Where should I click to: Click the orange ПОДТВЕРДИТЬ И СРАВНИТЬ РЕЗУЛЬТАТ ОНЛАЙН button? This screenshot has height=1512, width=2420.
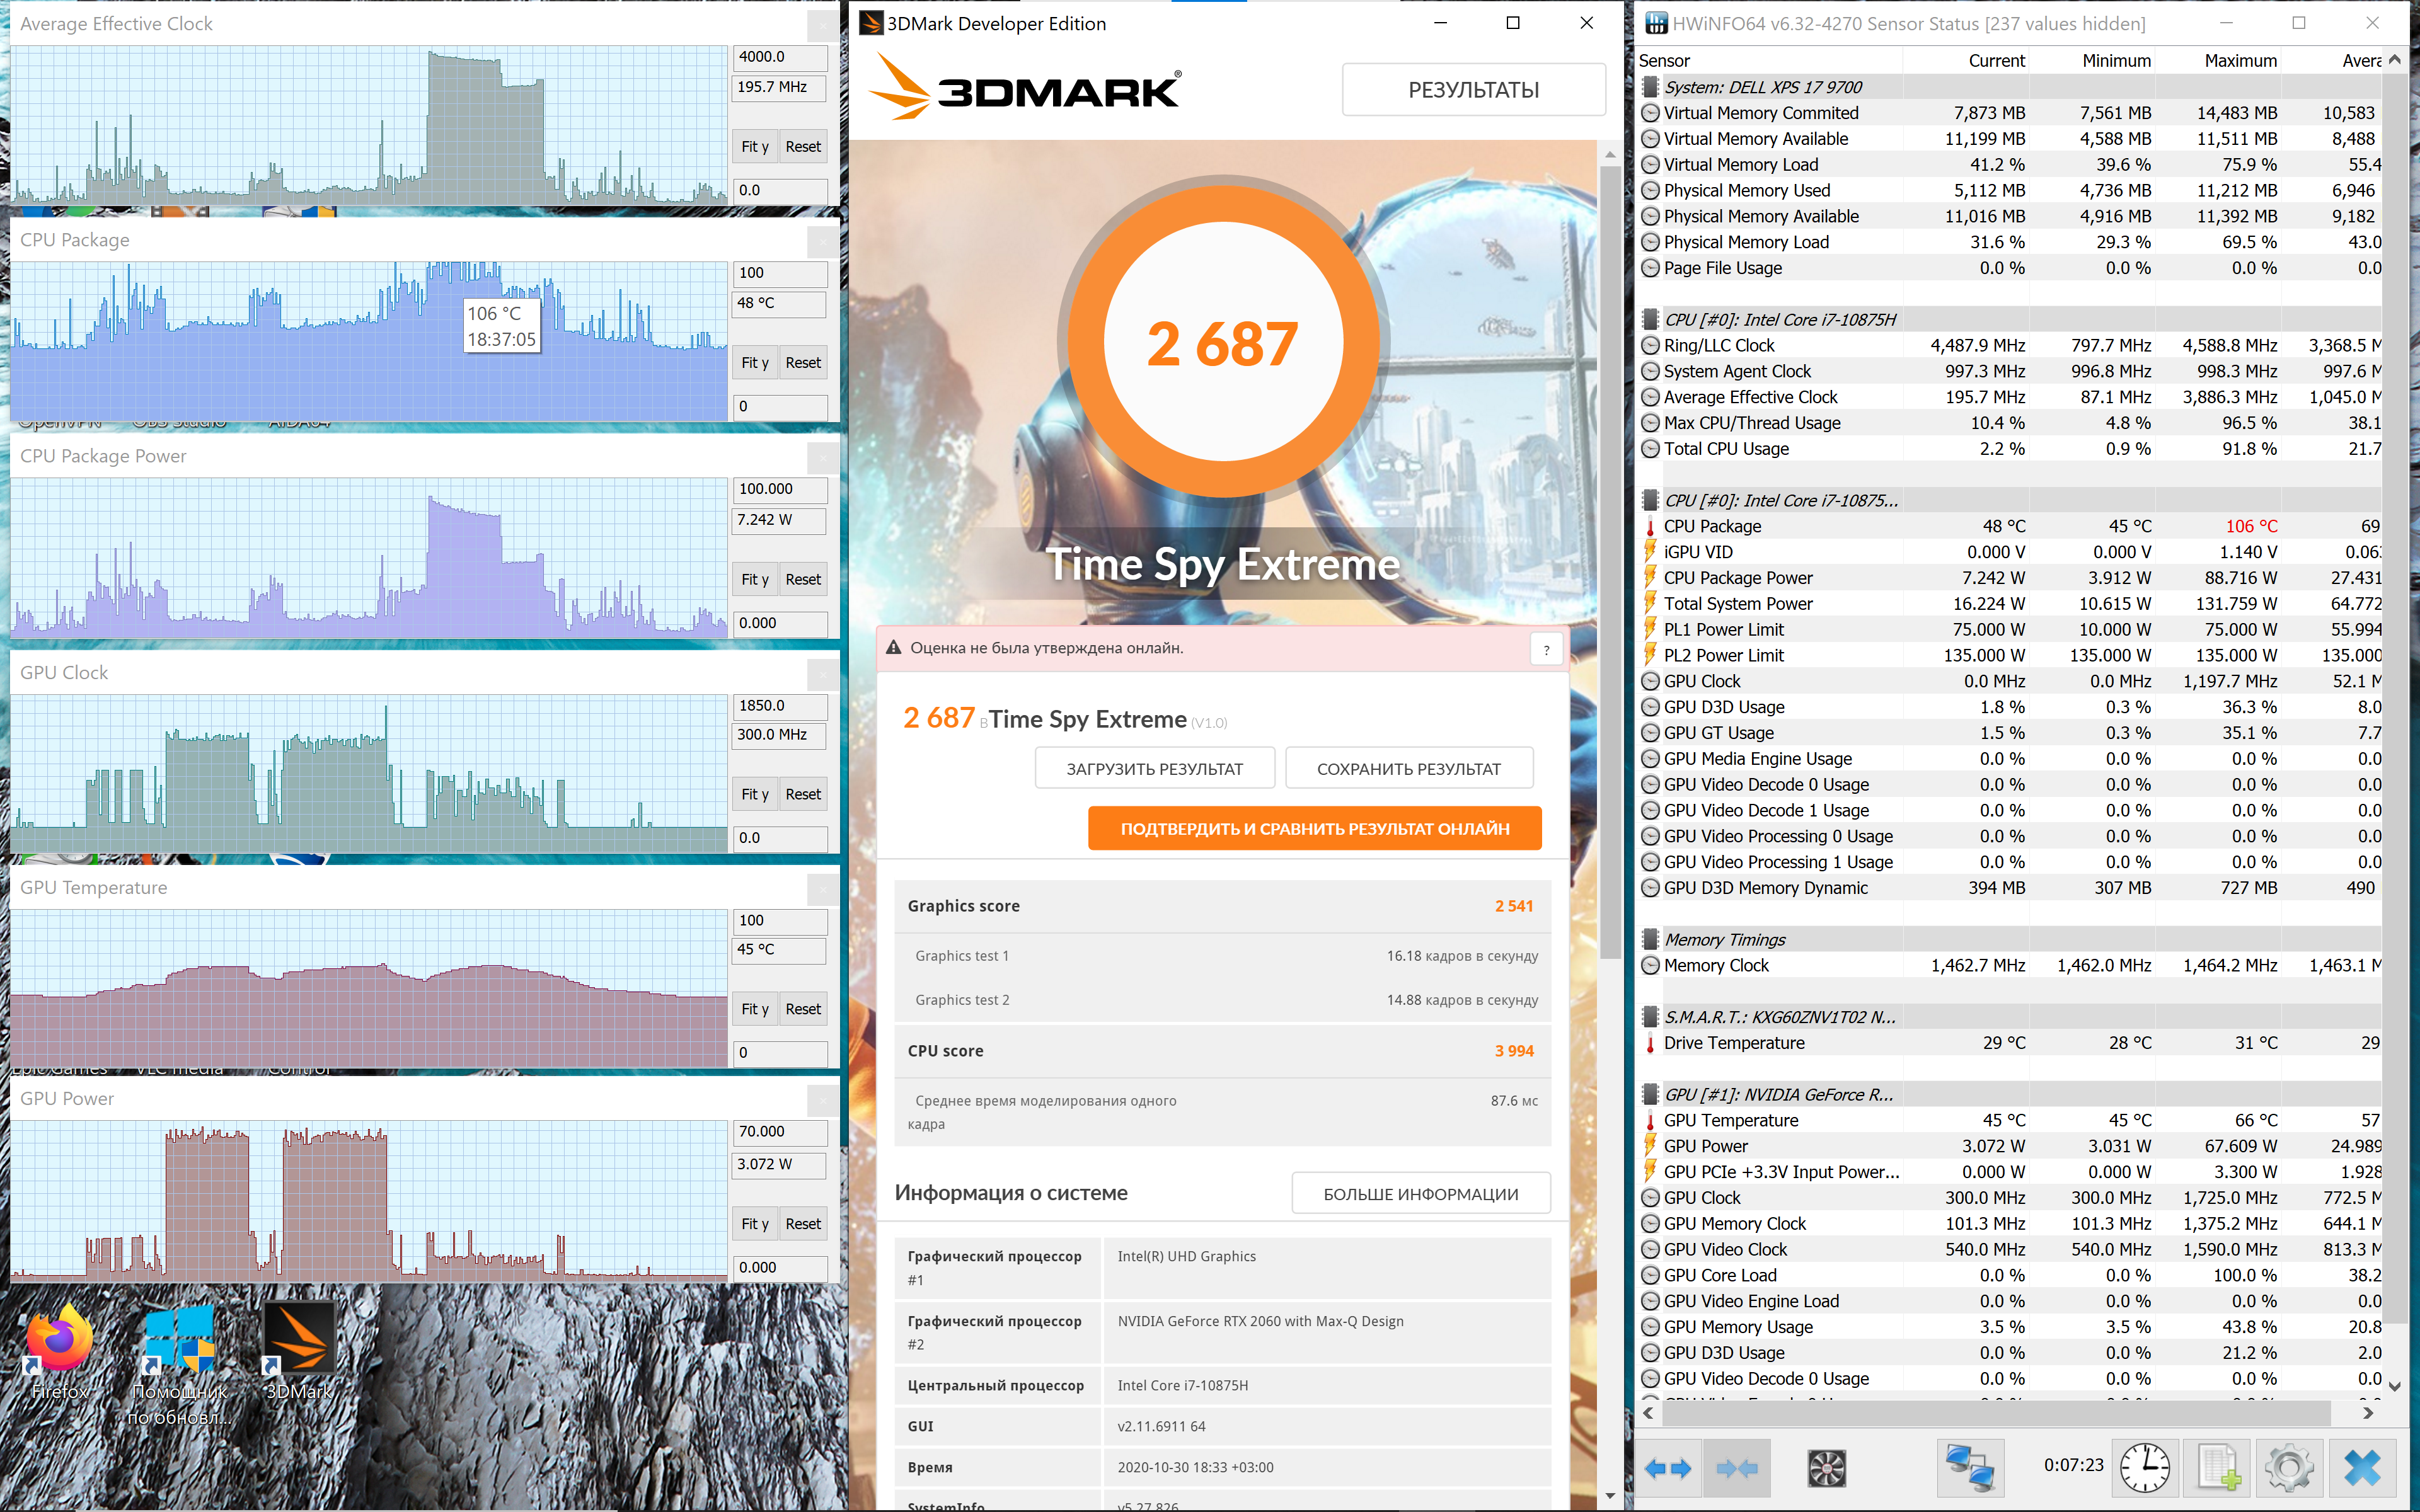tap(1314, 829)
